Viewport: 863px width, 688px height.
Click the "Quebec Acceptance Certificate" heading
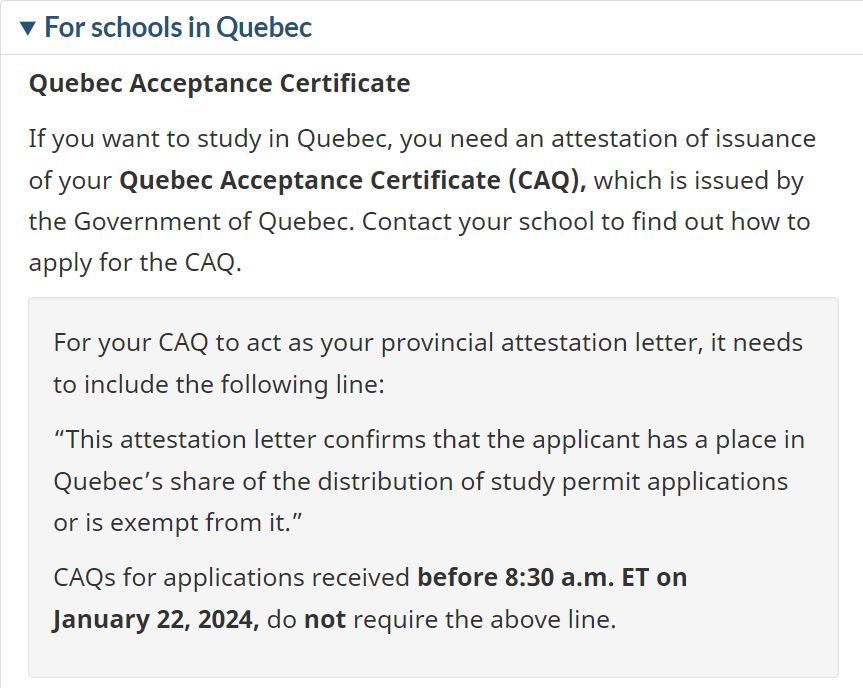coord(219,83)
